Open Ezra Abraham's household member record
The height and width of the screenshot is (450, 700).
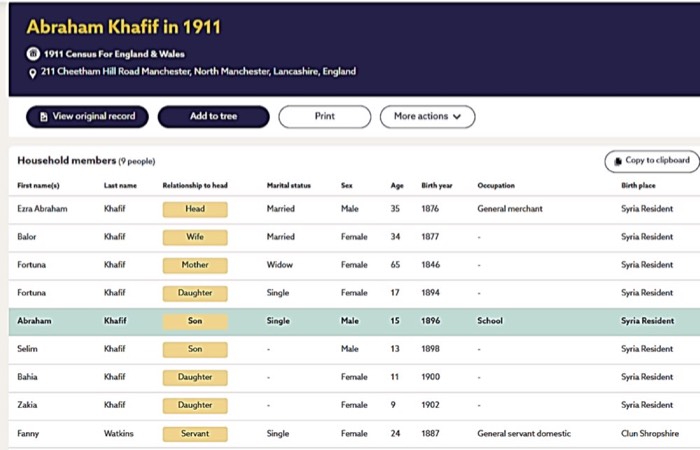click(354, 209)
